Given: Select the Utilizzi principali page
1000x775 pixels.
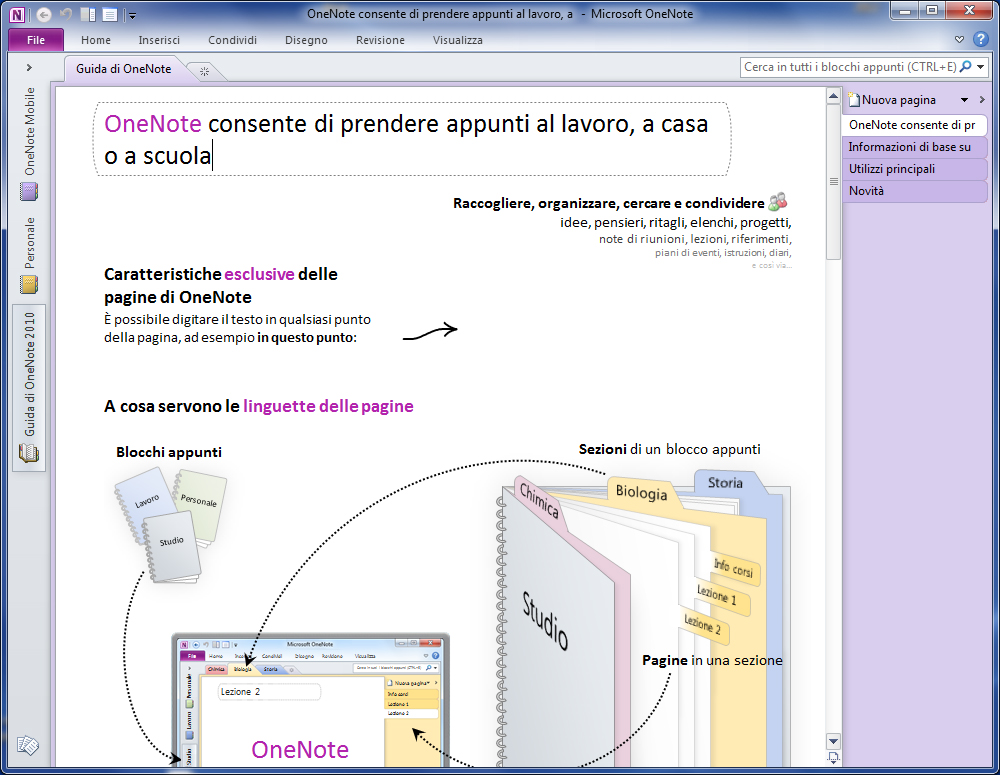Looking at the screenshot, I should click(x=891, y=169).
